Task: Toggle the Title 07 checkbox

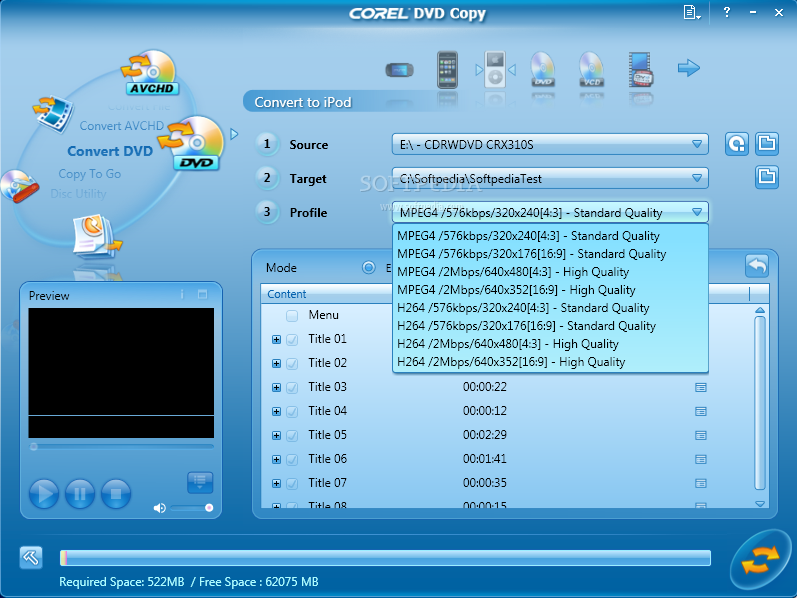Action: click(x=292, y=483)
